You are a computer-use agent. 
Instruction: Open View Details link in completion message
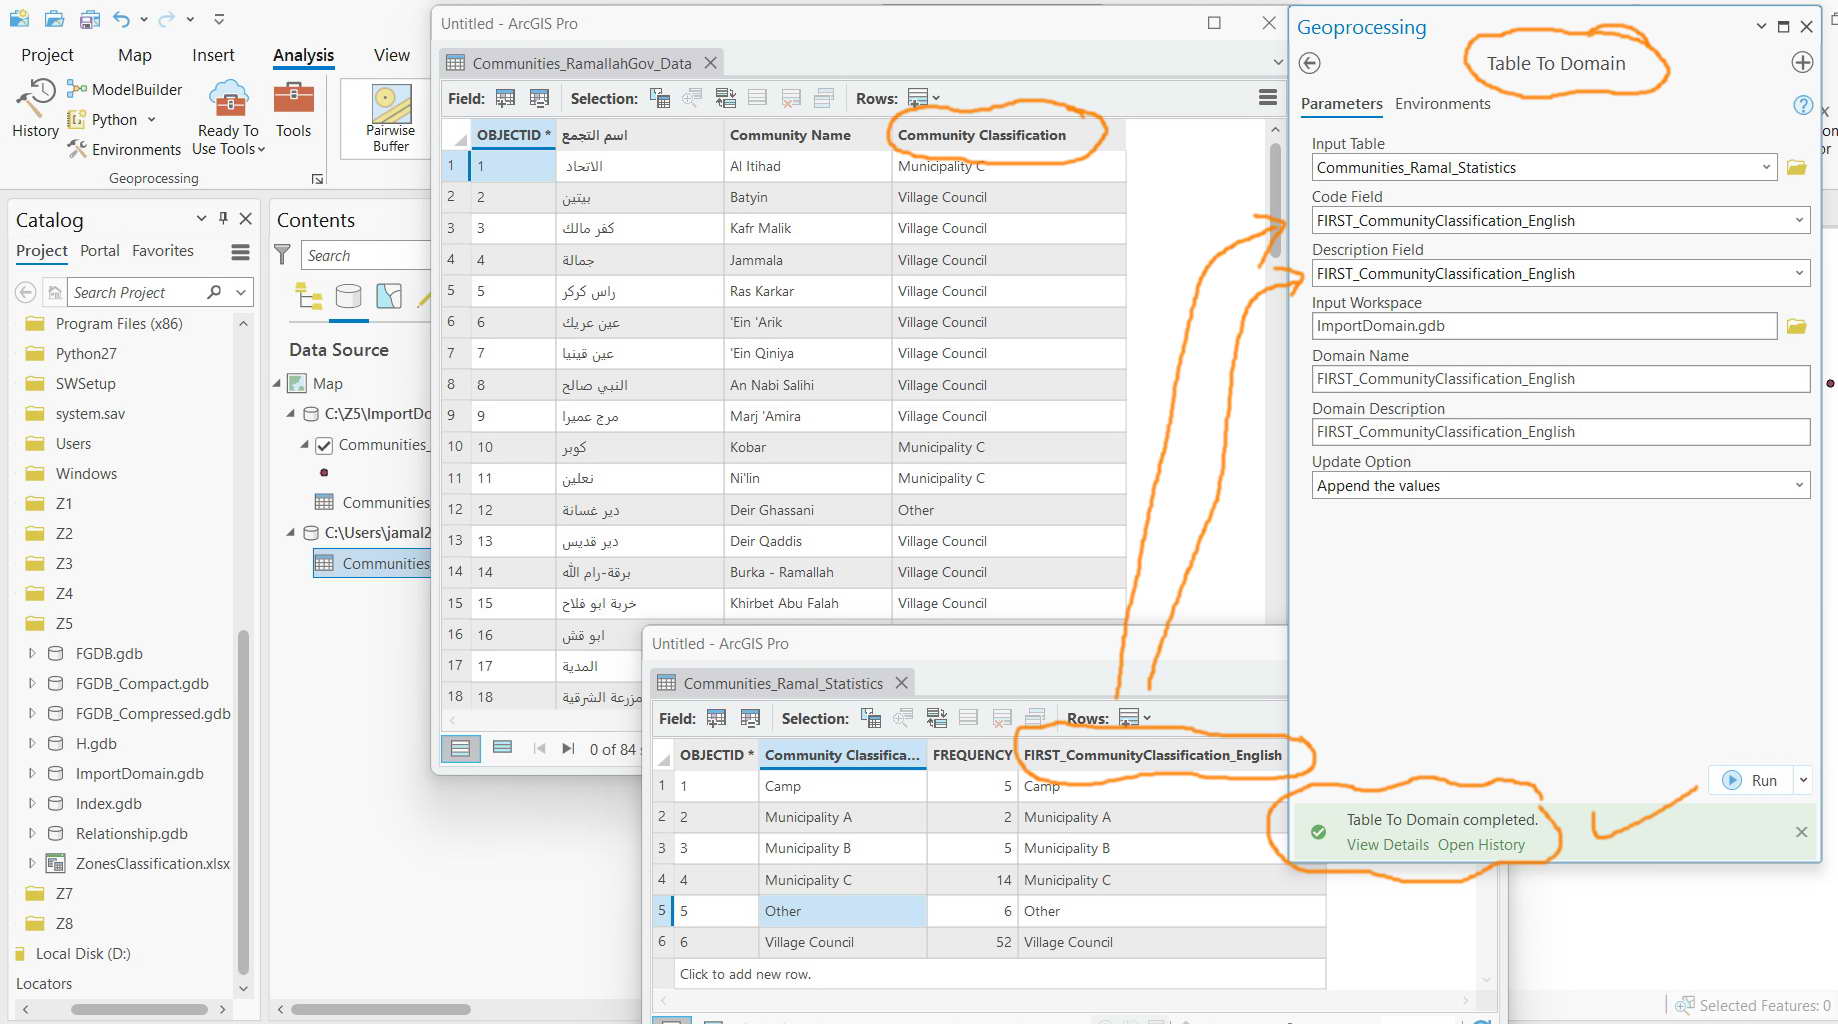click(1386, 844)
